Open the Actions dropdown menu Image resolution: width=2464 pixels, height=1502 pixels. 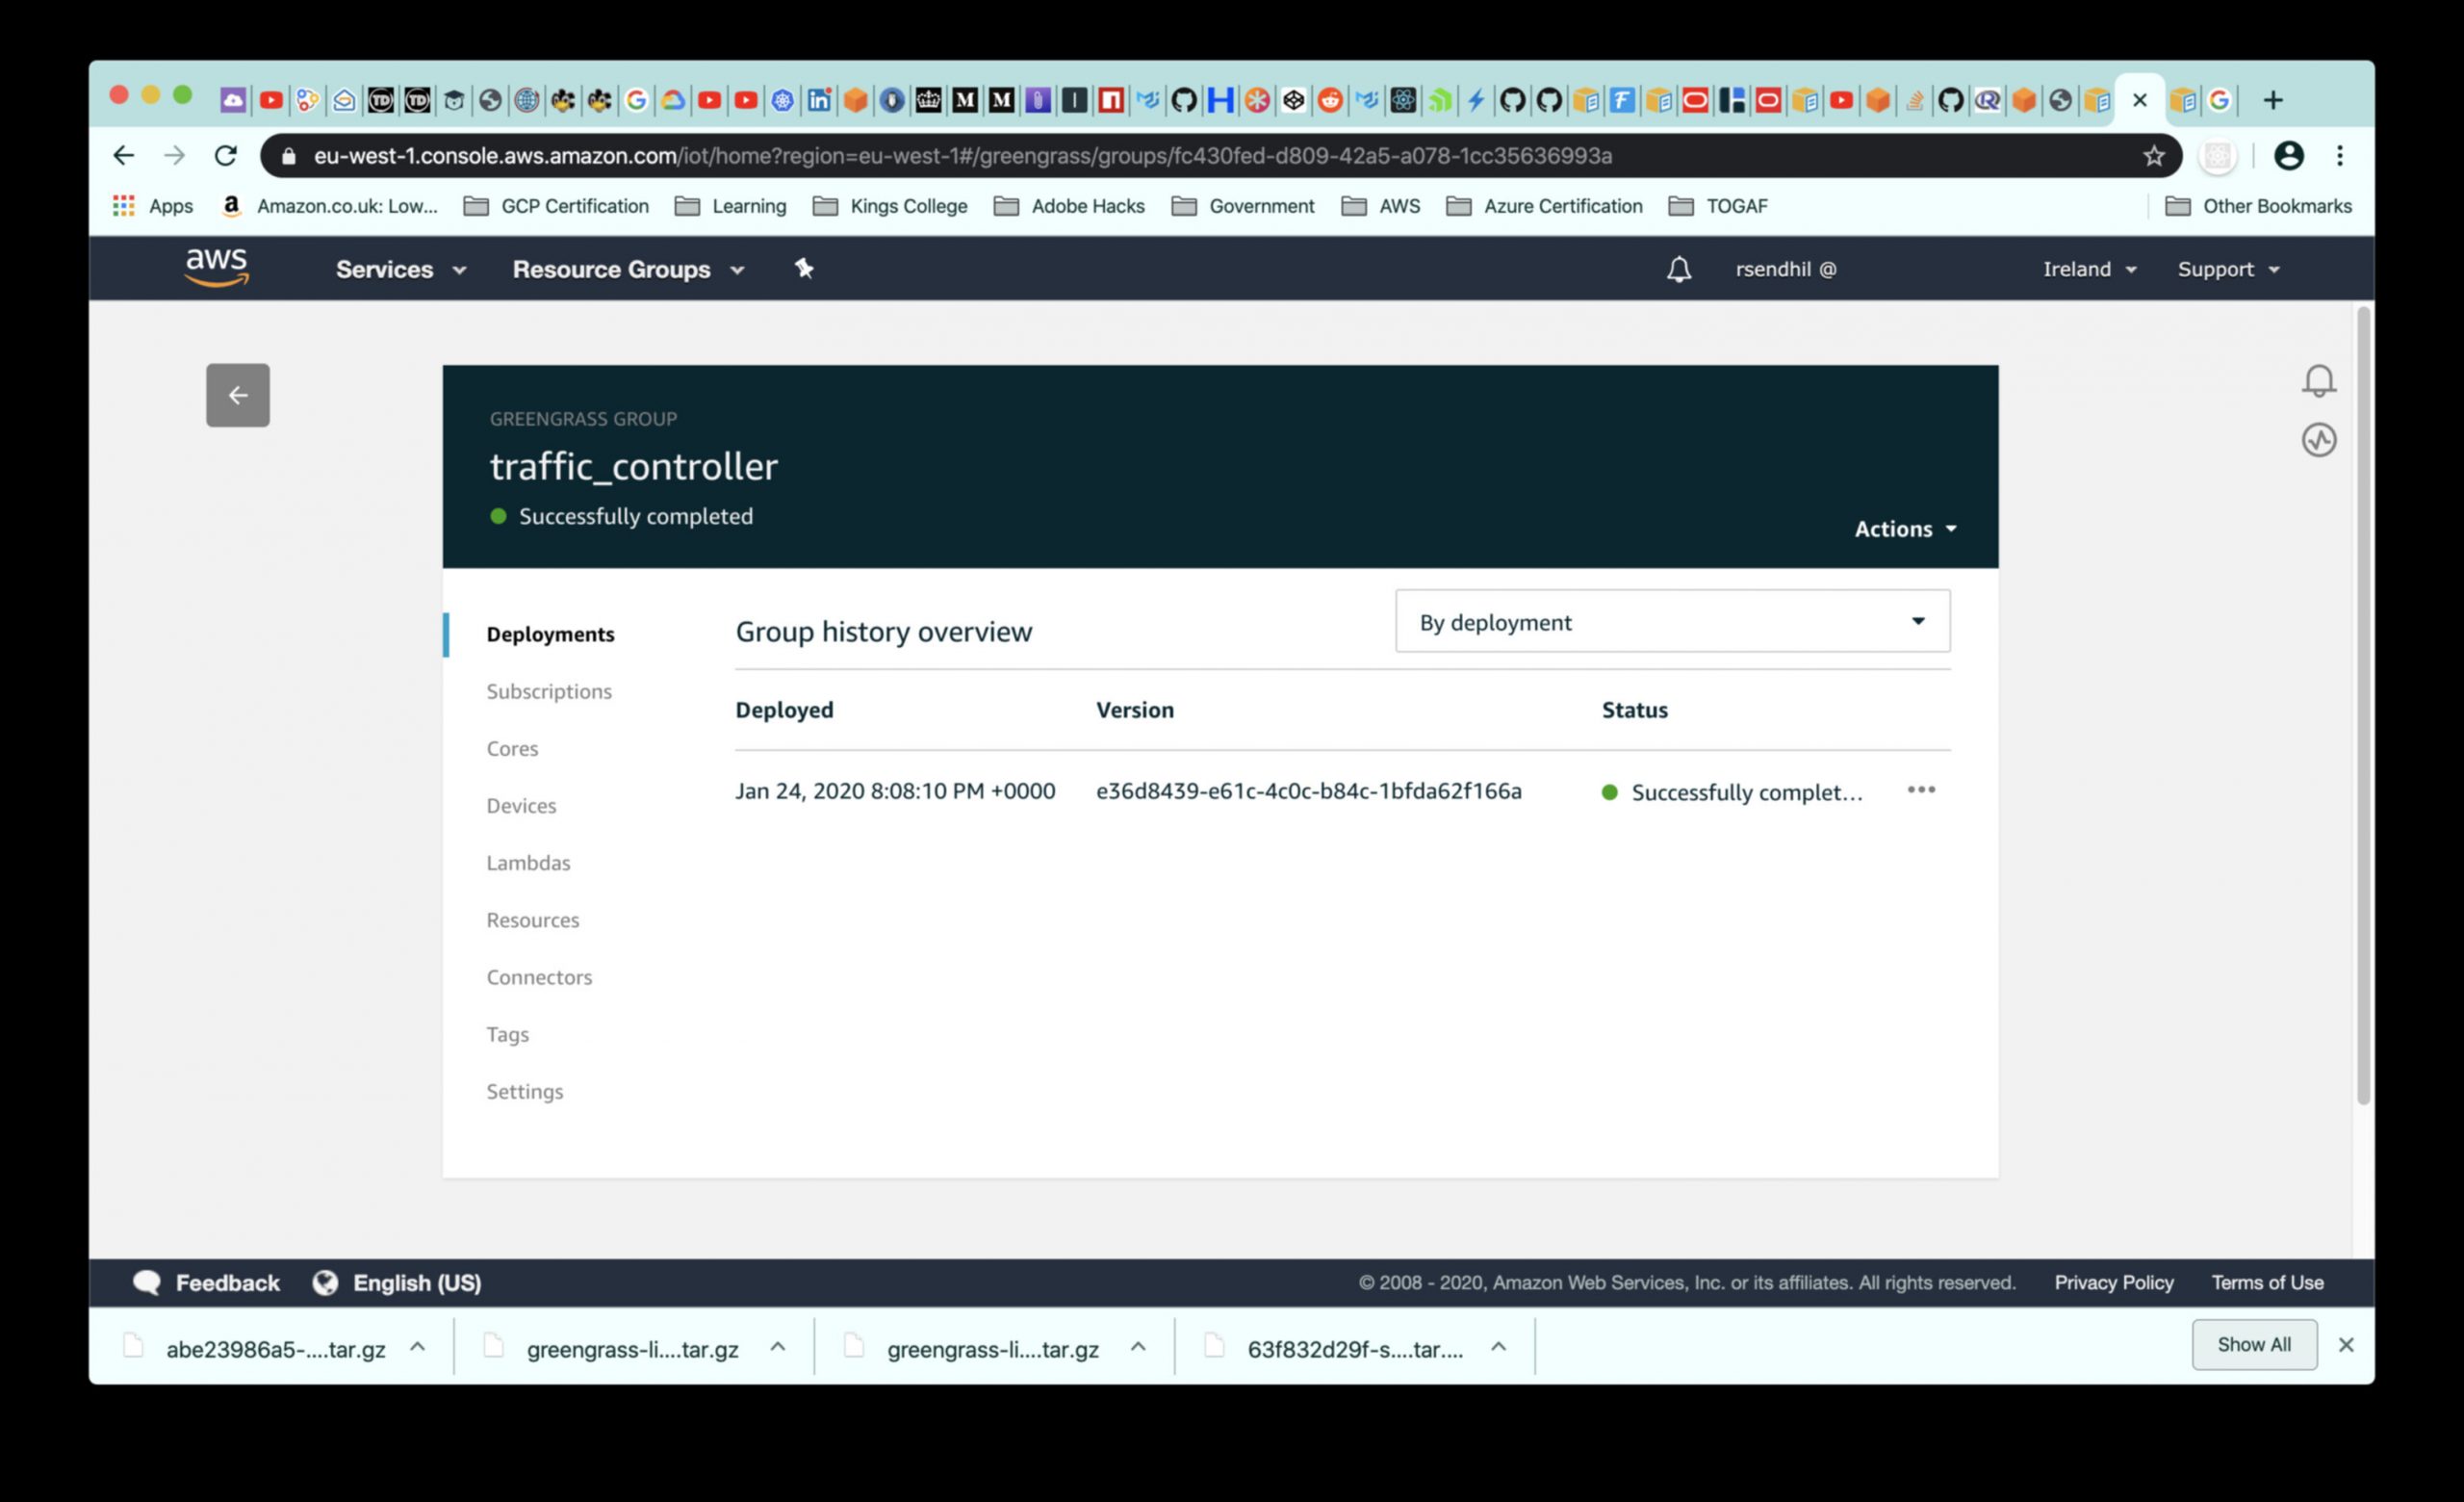[x=1904, y=529]
